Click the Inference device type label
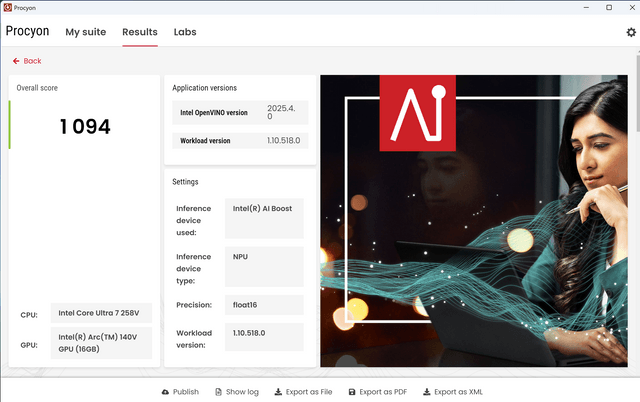 pyautogui.click(x=194, y=269)
